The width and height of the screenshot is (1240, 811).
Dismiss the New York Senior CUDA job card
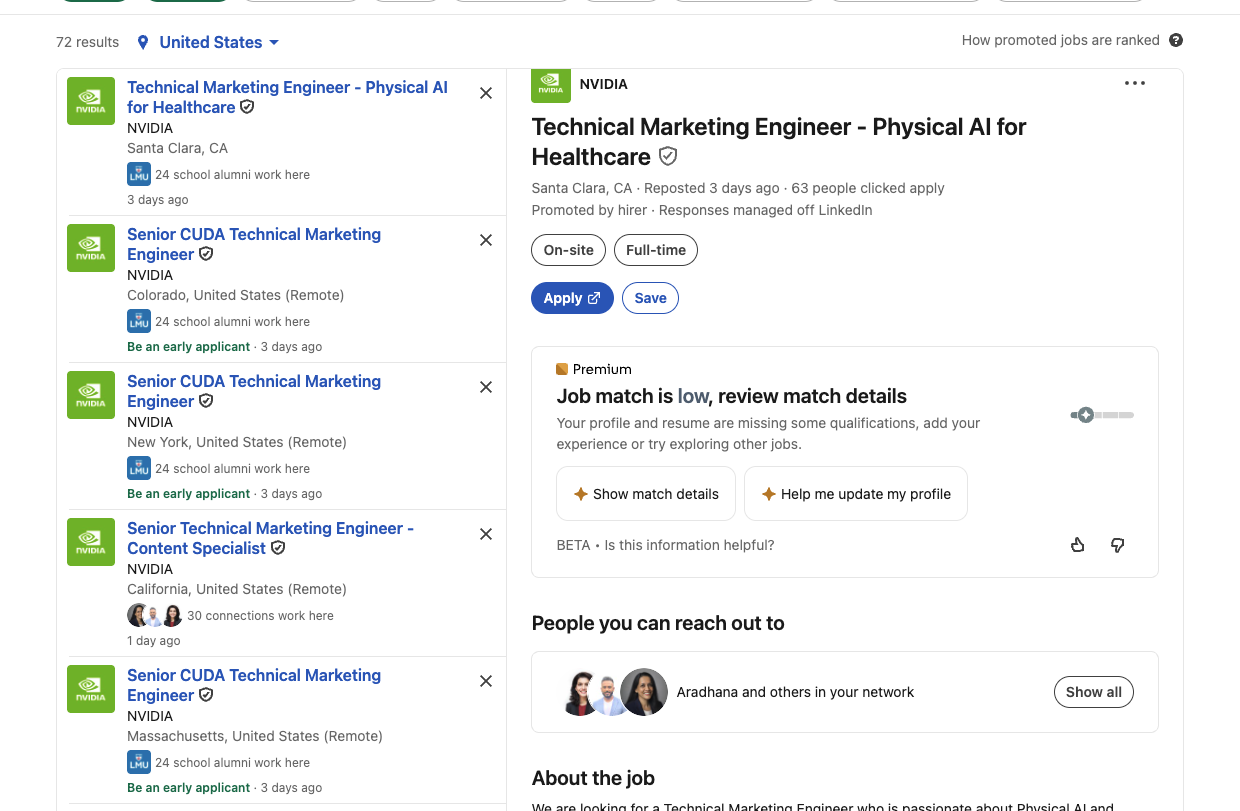coord(486,387)
